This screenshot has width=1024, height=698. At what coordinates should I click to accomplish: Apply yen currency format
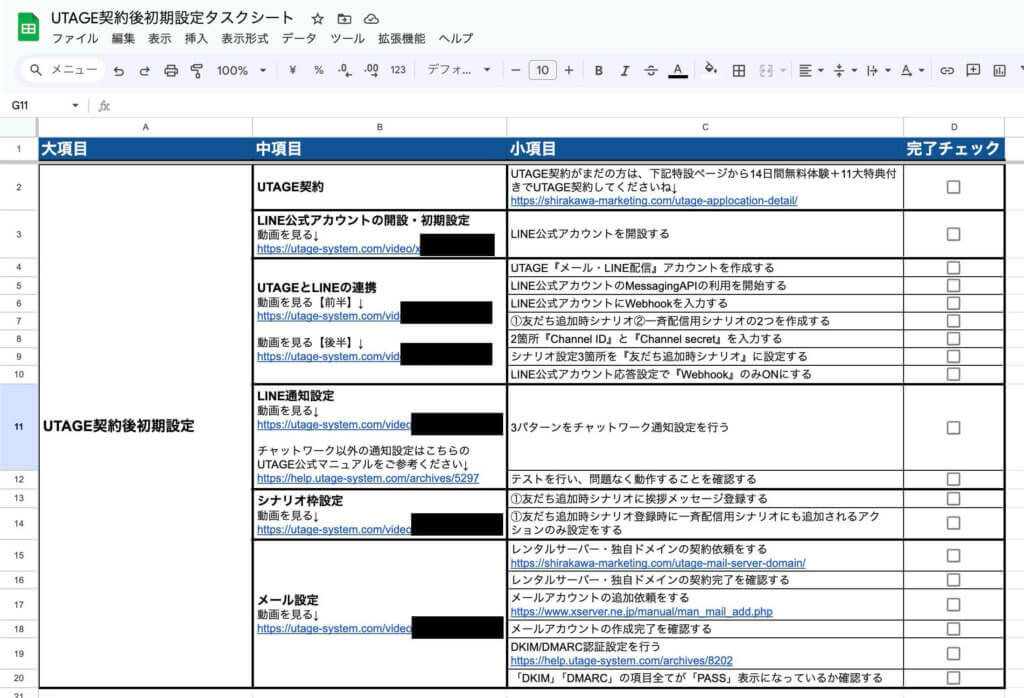pyautogui.click(x=293, y=70)
